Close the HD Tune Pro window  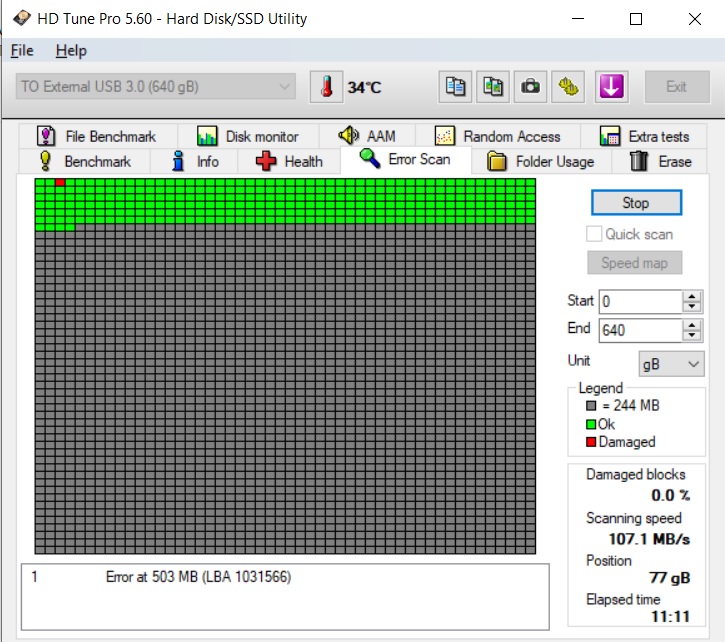(x=694, y=19)
